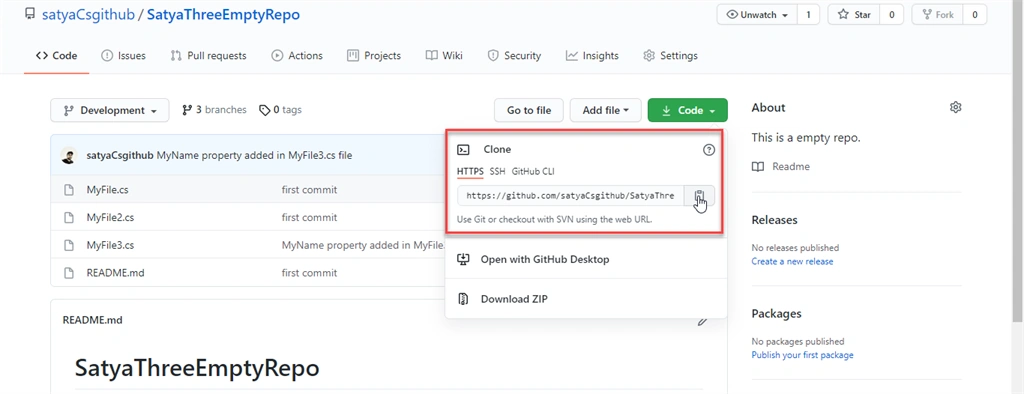
Task: Click the Packages heading
Action: pos(776,313)
